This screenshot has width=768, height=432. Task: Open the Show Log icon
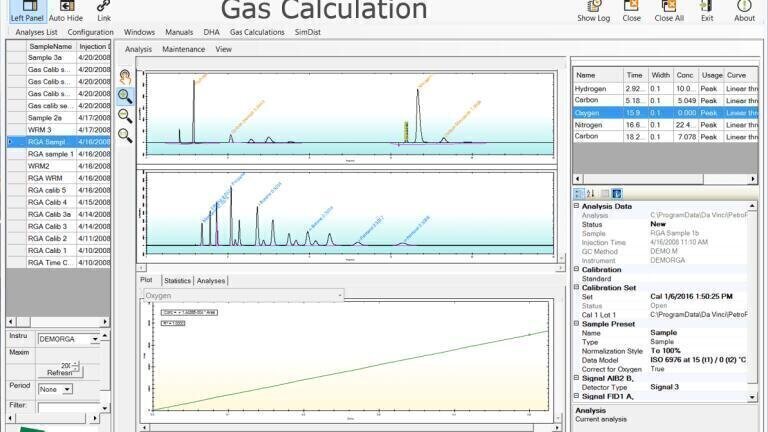[x=594, y=11]
